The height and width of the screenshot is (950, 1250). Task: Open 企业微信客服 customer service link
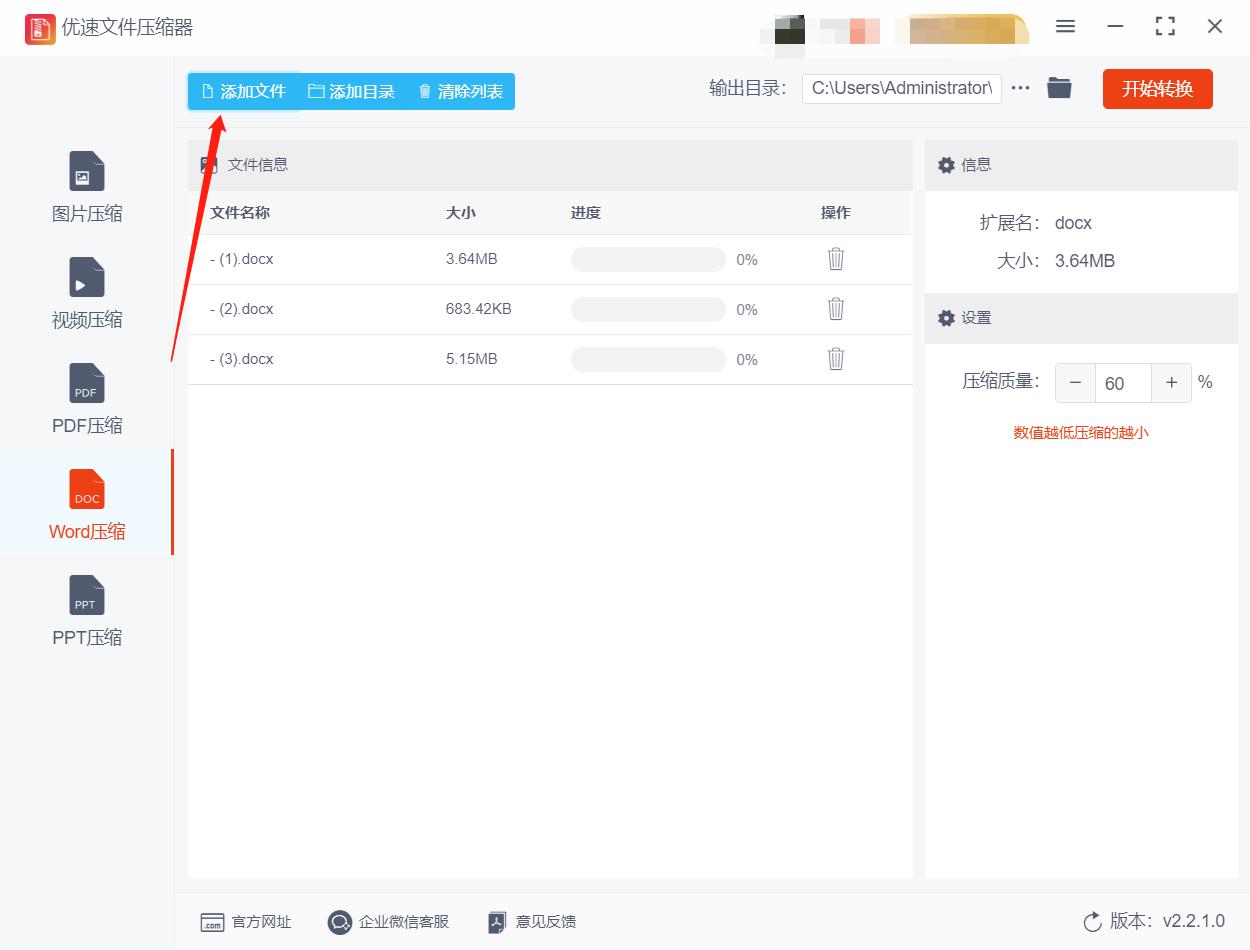pyautogui.click(x=387, y=922)
